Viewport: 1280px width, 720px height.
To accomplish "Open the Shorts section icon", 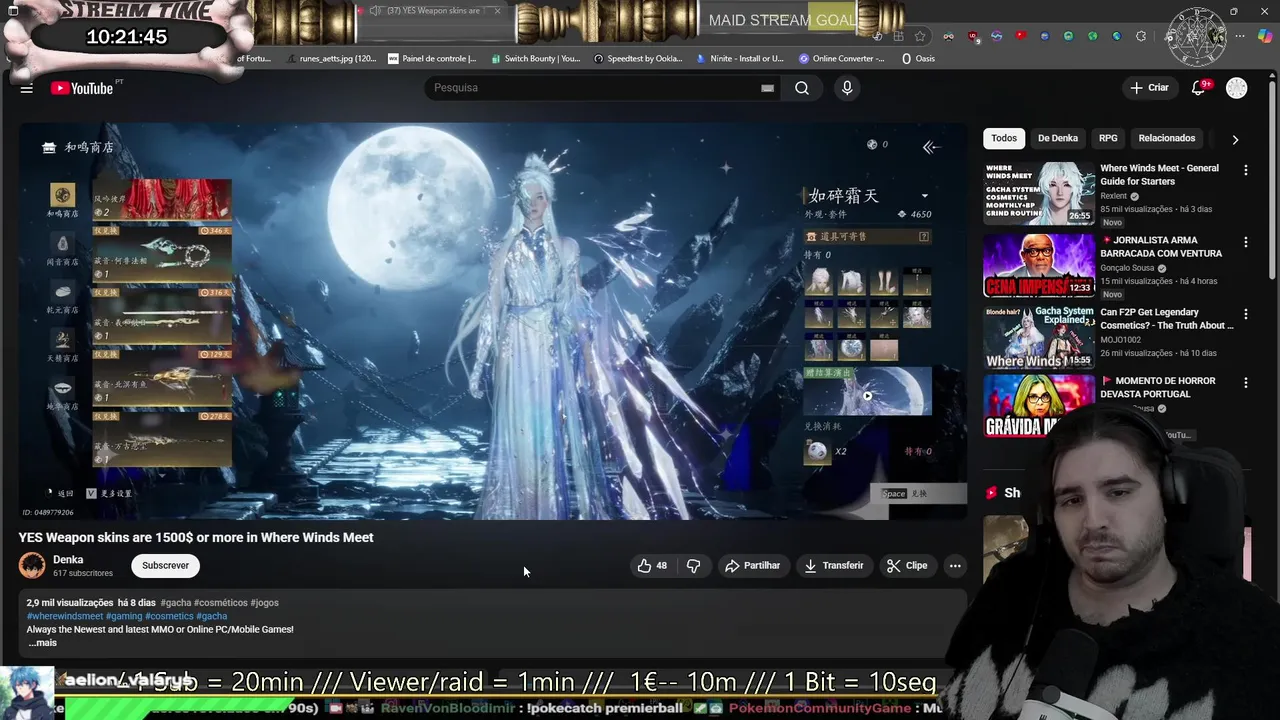I will tap(991, 493).
